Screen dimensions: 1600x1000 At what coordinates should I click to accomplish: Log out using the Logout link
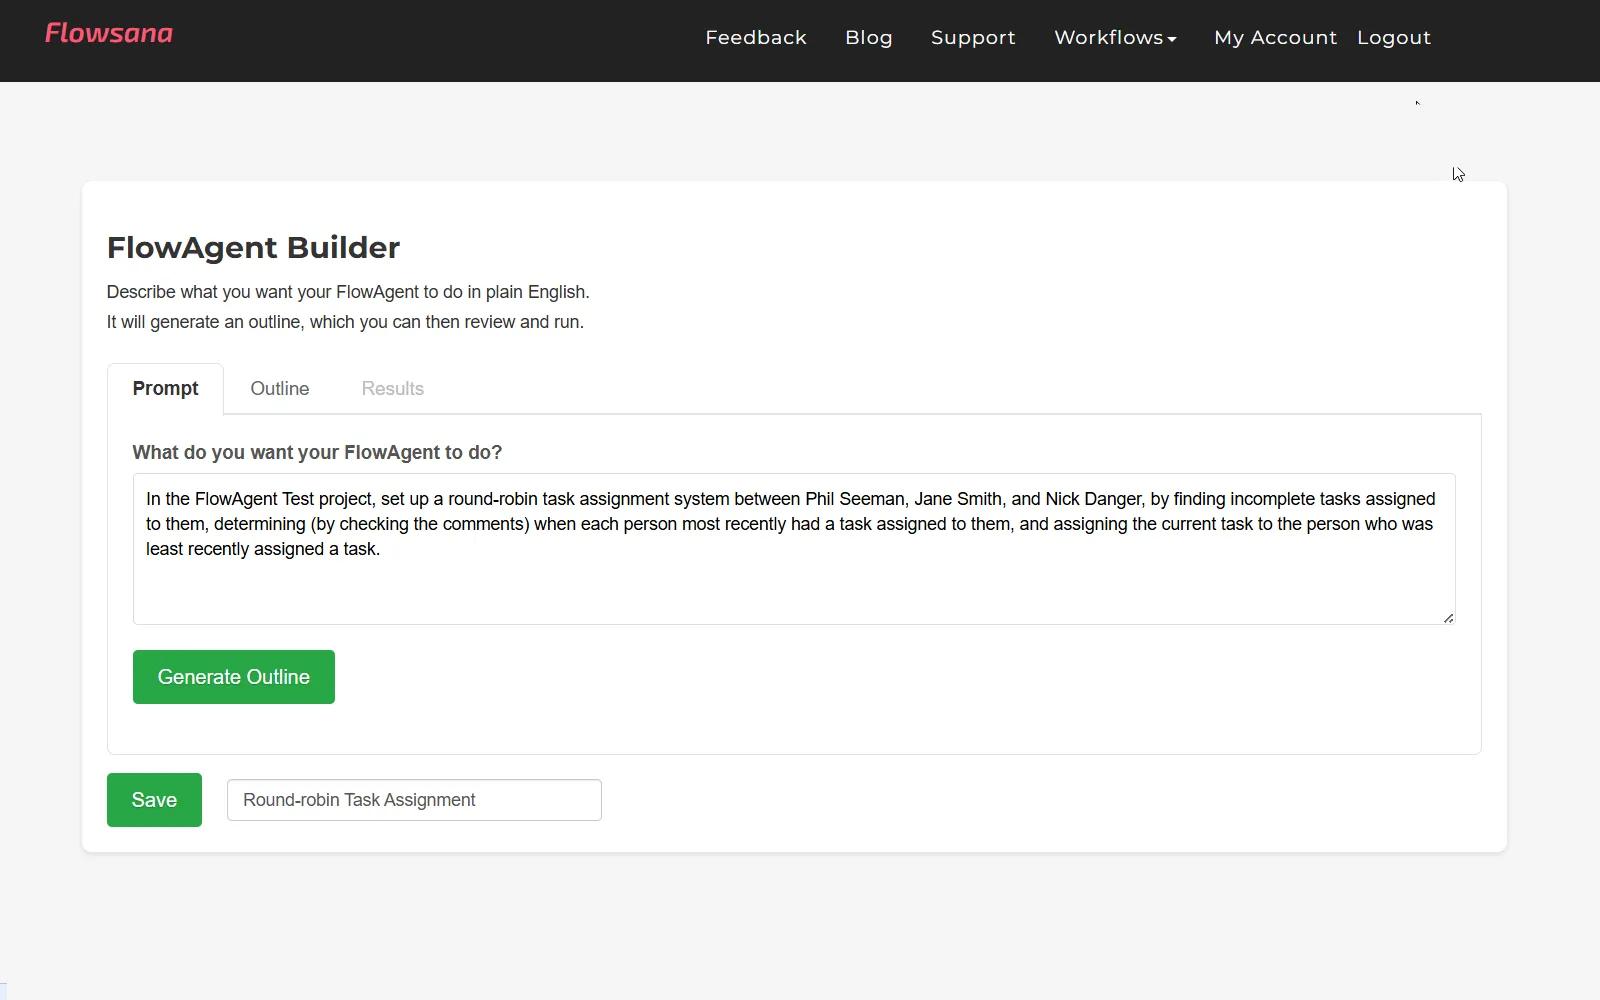(x=1393, y=38)
